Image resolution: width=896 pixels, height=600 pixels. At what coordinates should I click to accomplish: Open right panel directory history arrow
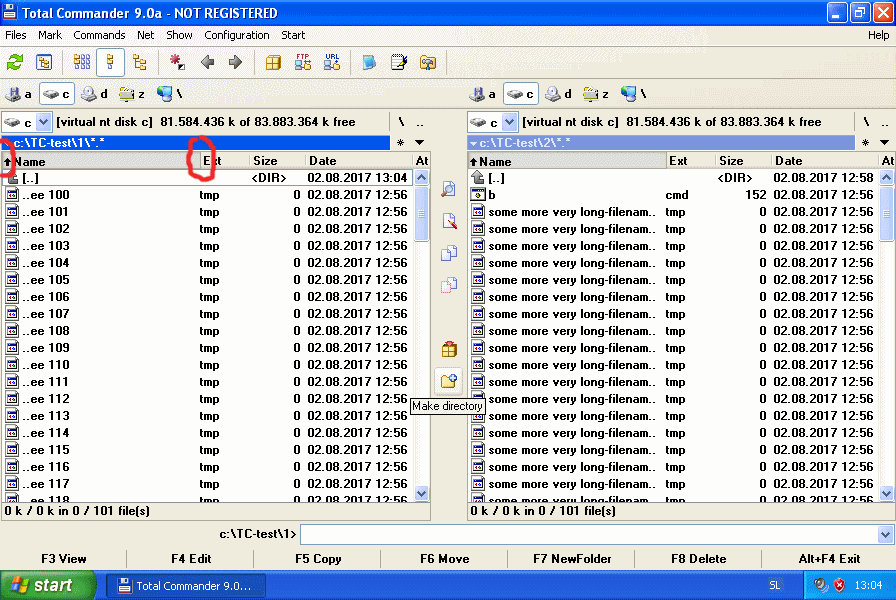(x=885, y=142)
